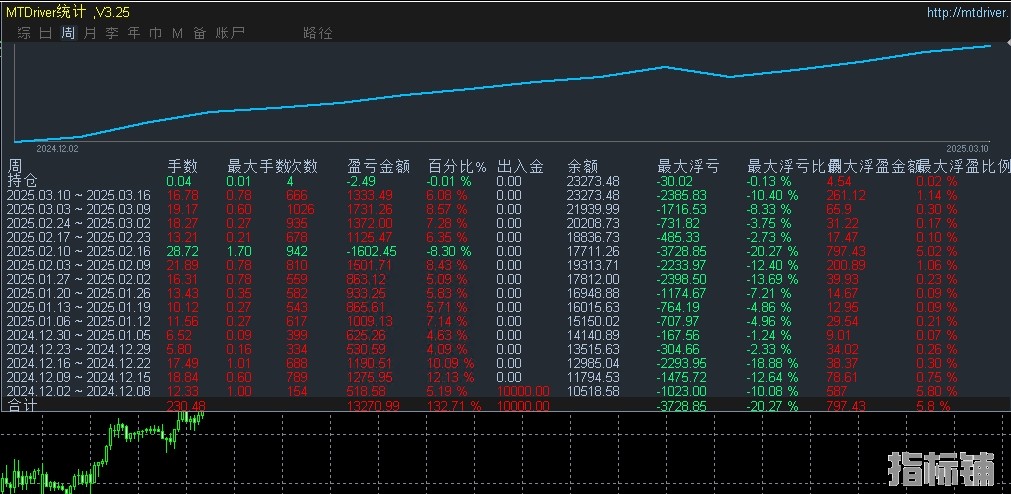Switch to the 综 summary tab

click(23, 33)
